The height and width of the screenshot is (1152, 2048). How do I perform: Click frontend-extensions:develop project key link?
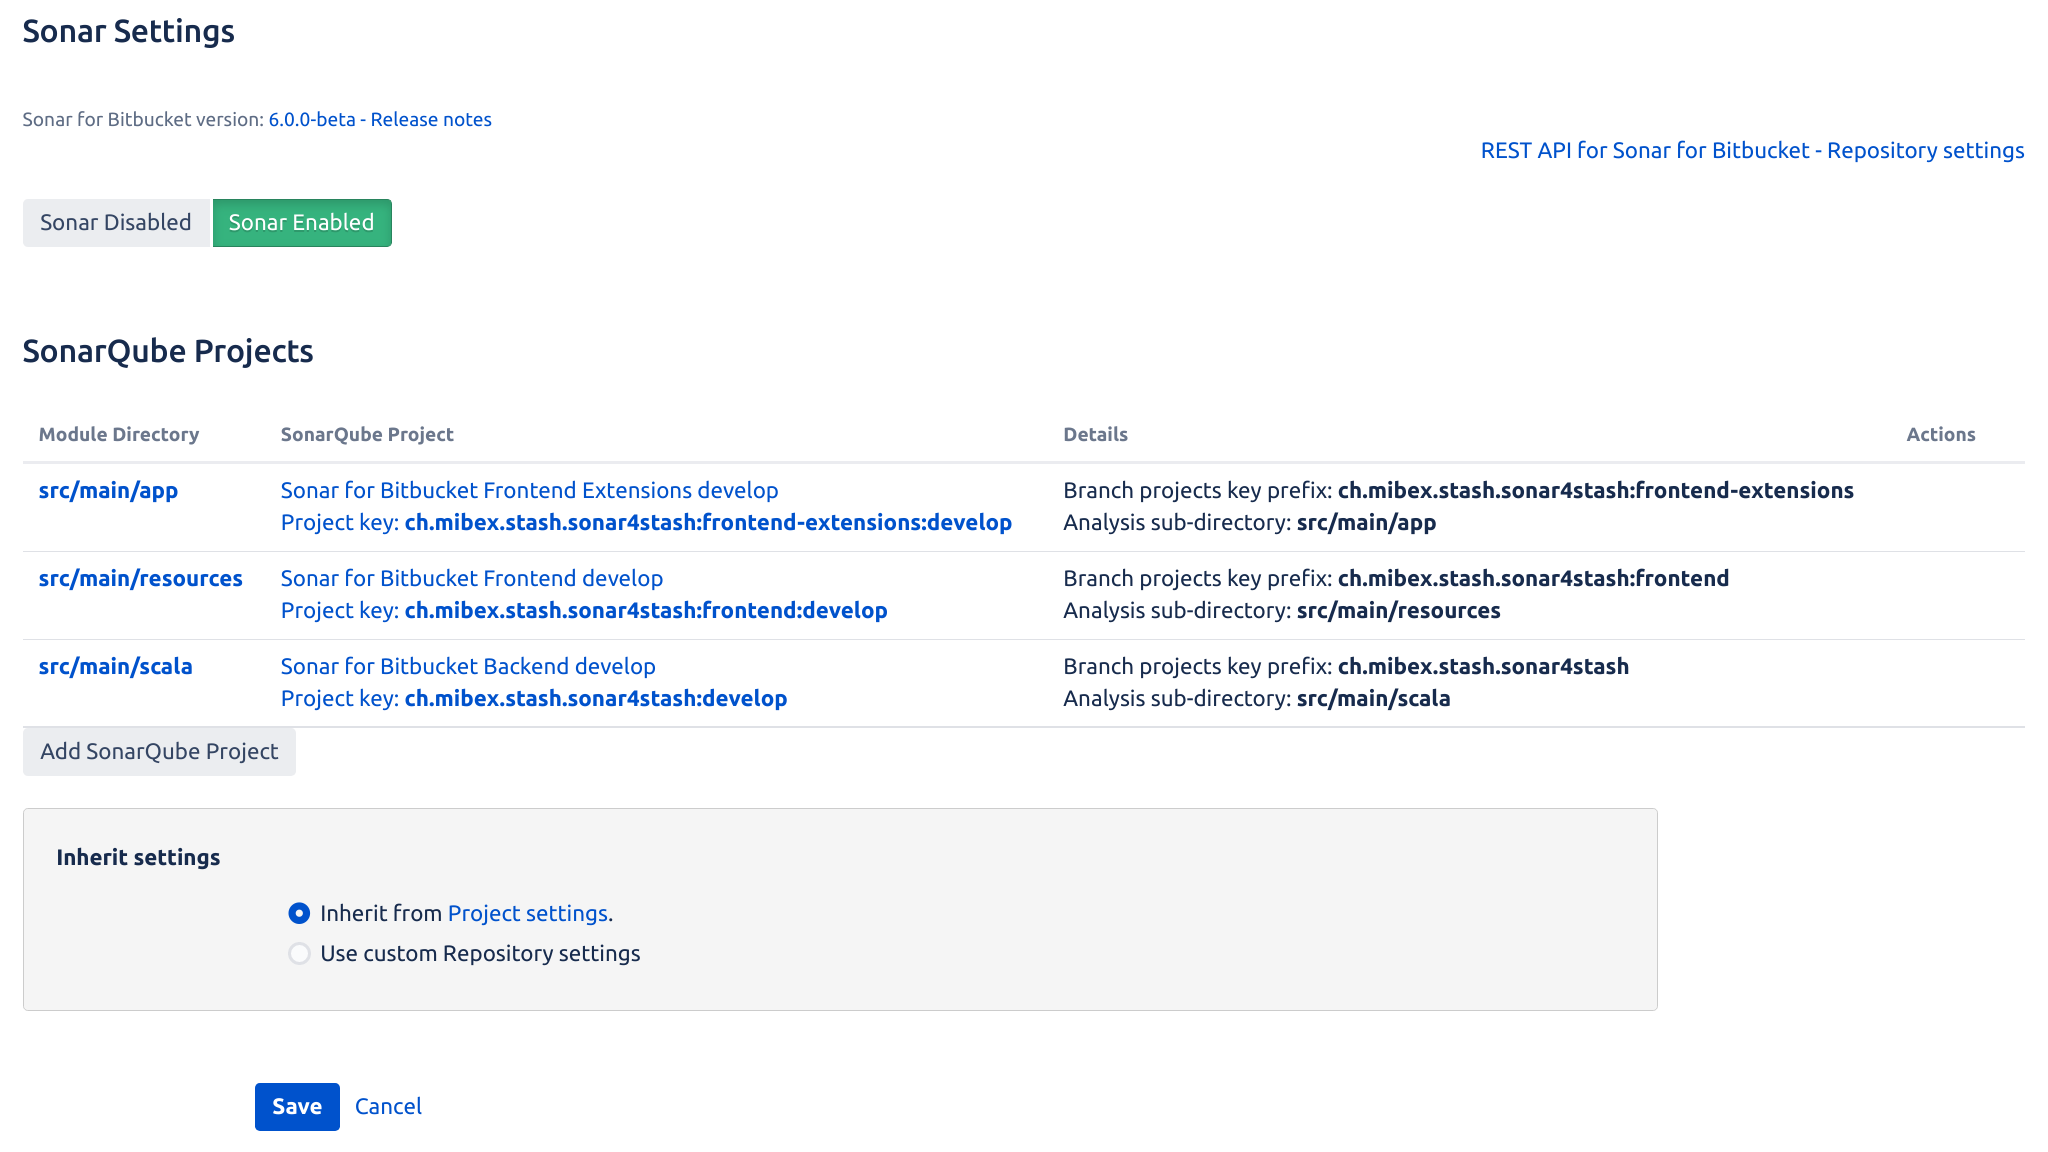coord(707,522)
